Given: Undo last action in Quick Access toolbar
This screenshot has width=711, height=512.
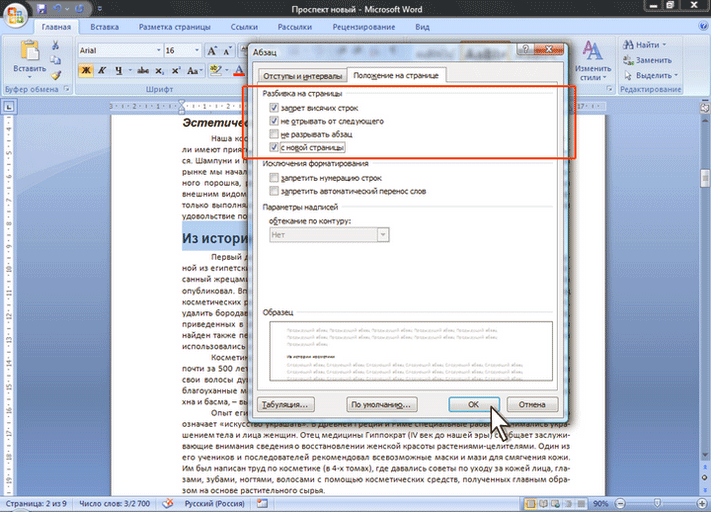Looking at the screenshot, I should pyautogui.click(x=57, y=9).
